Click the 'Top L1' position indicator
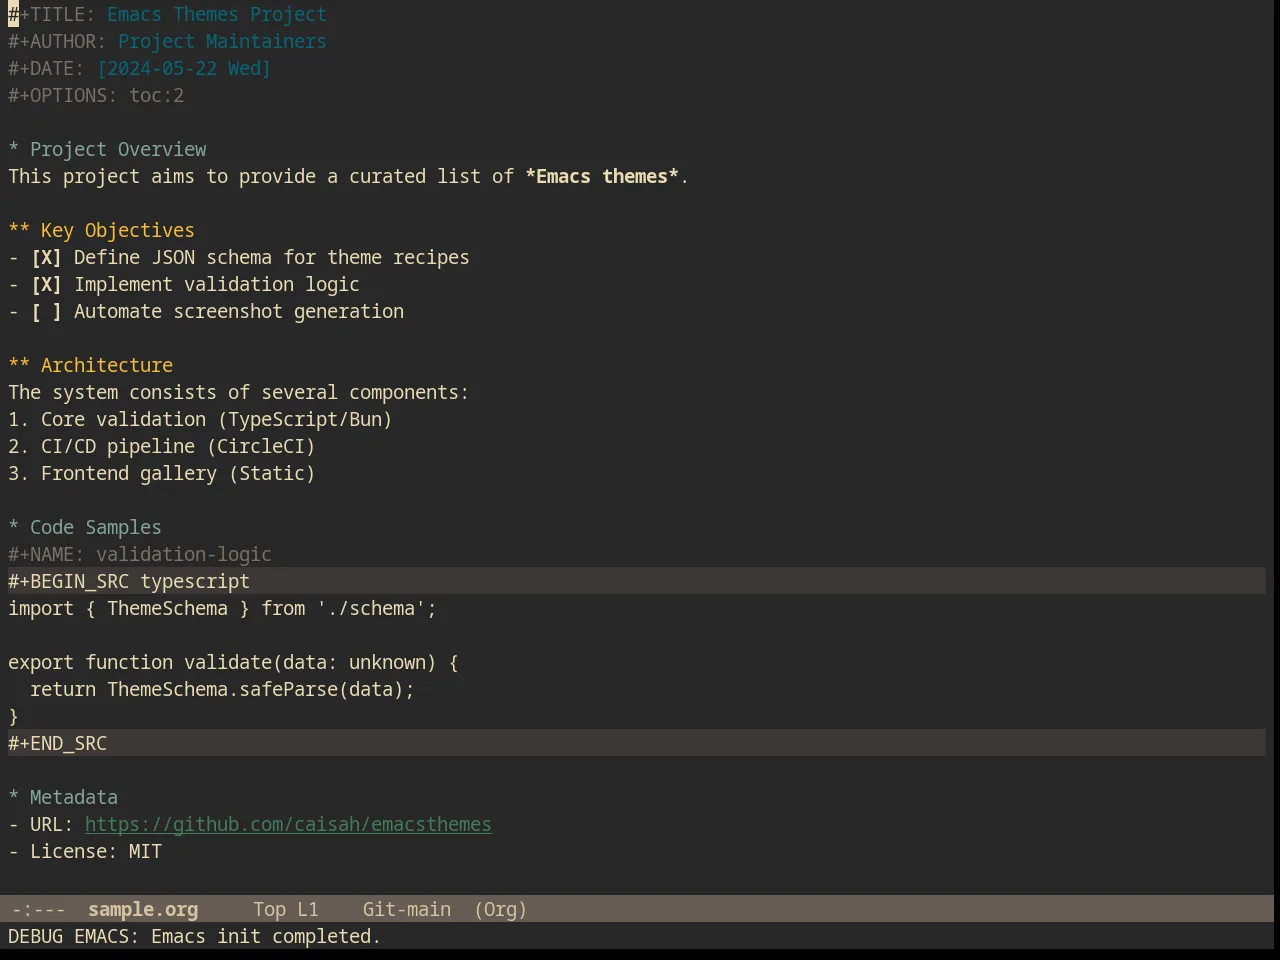The height and width of the screenshot is (960, 1280). 286,910
